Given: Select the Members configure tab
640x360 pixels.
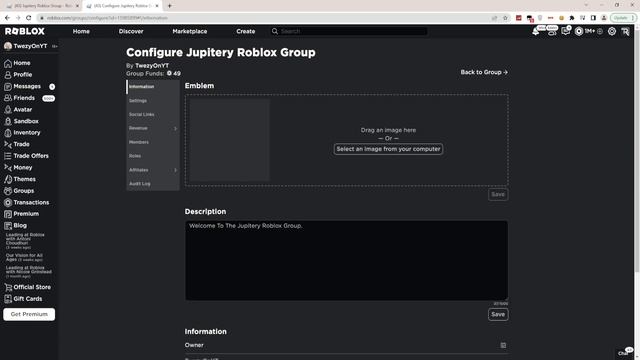Looking at the screenshot, I should (x=153, y=142).
